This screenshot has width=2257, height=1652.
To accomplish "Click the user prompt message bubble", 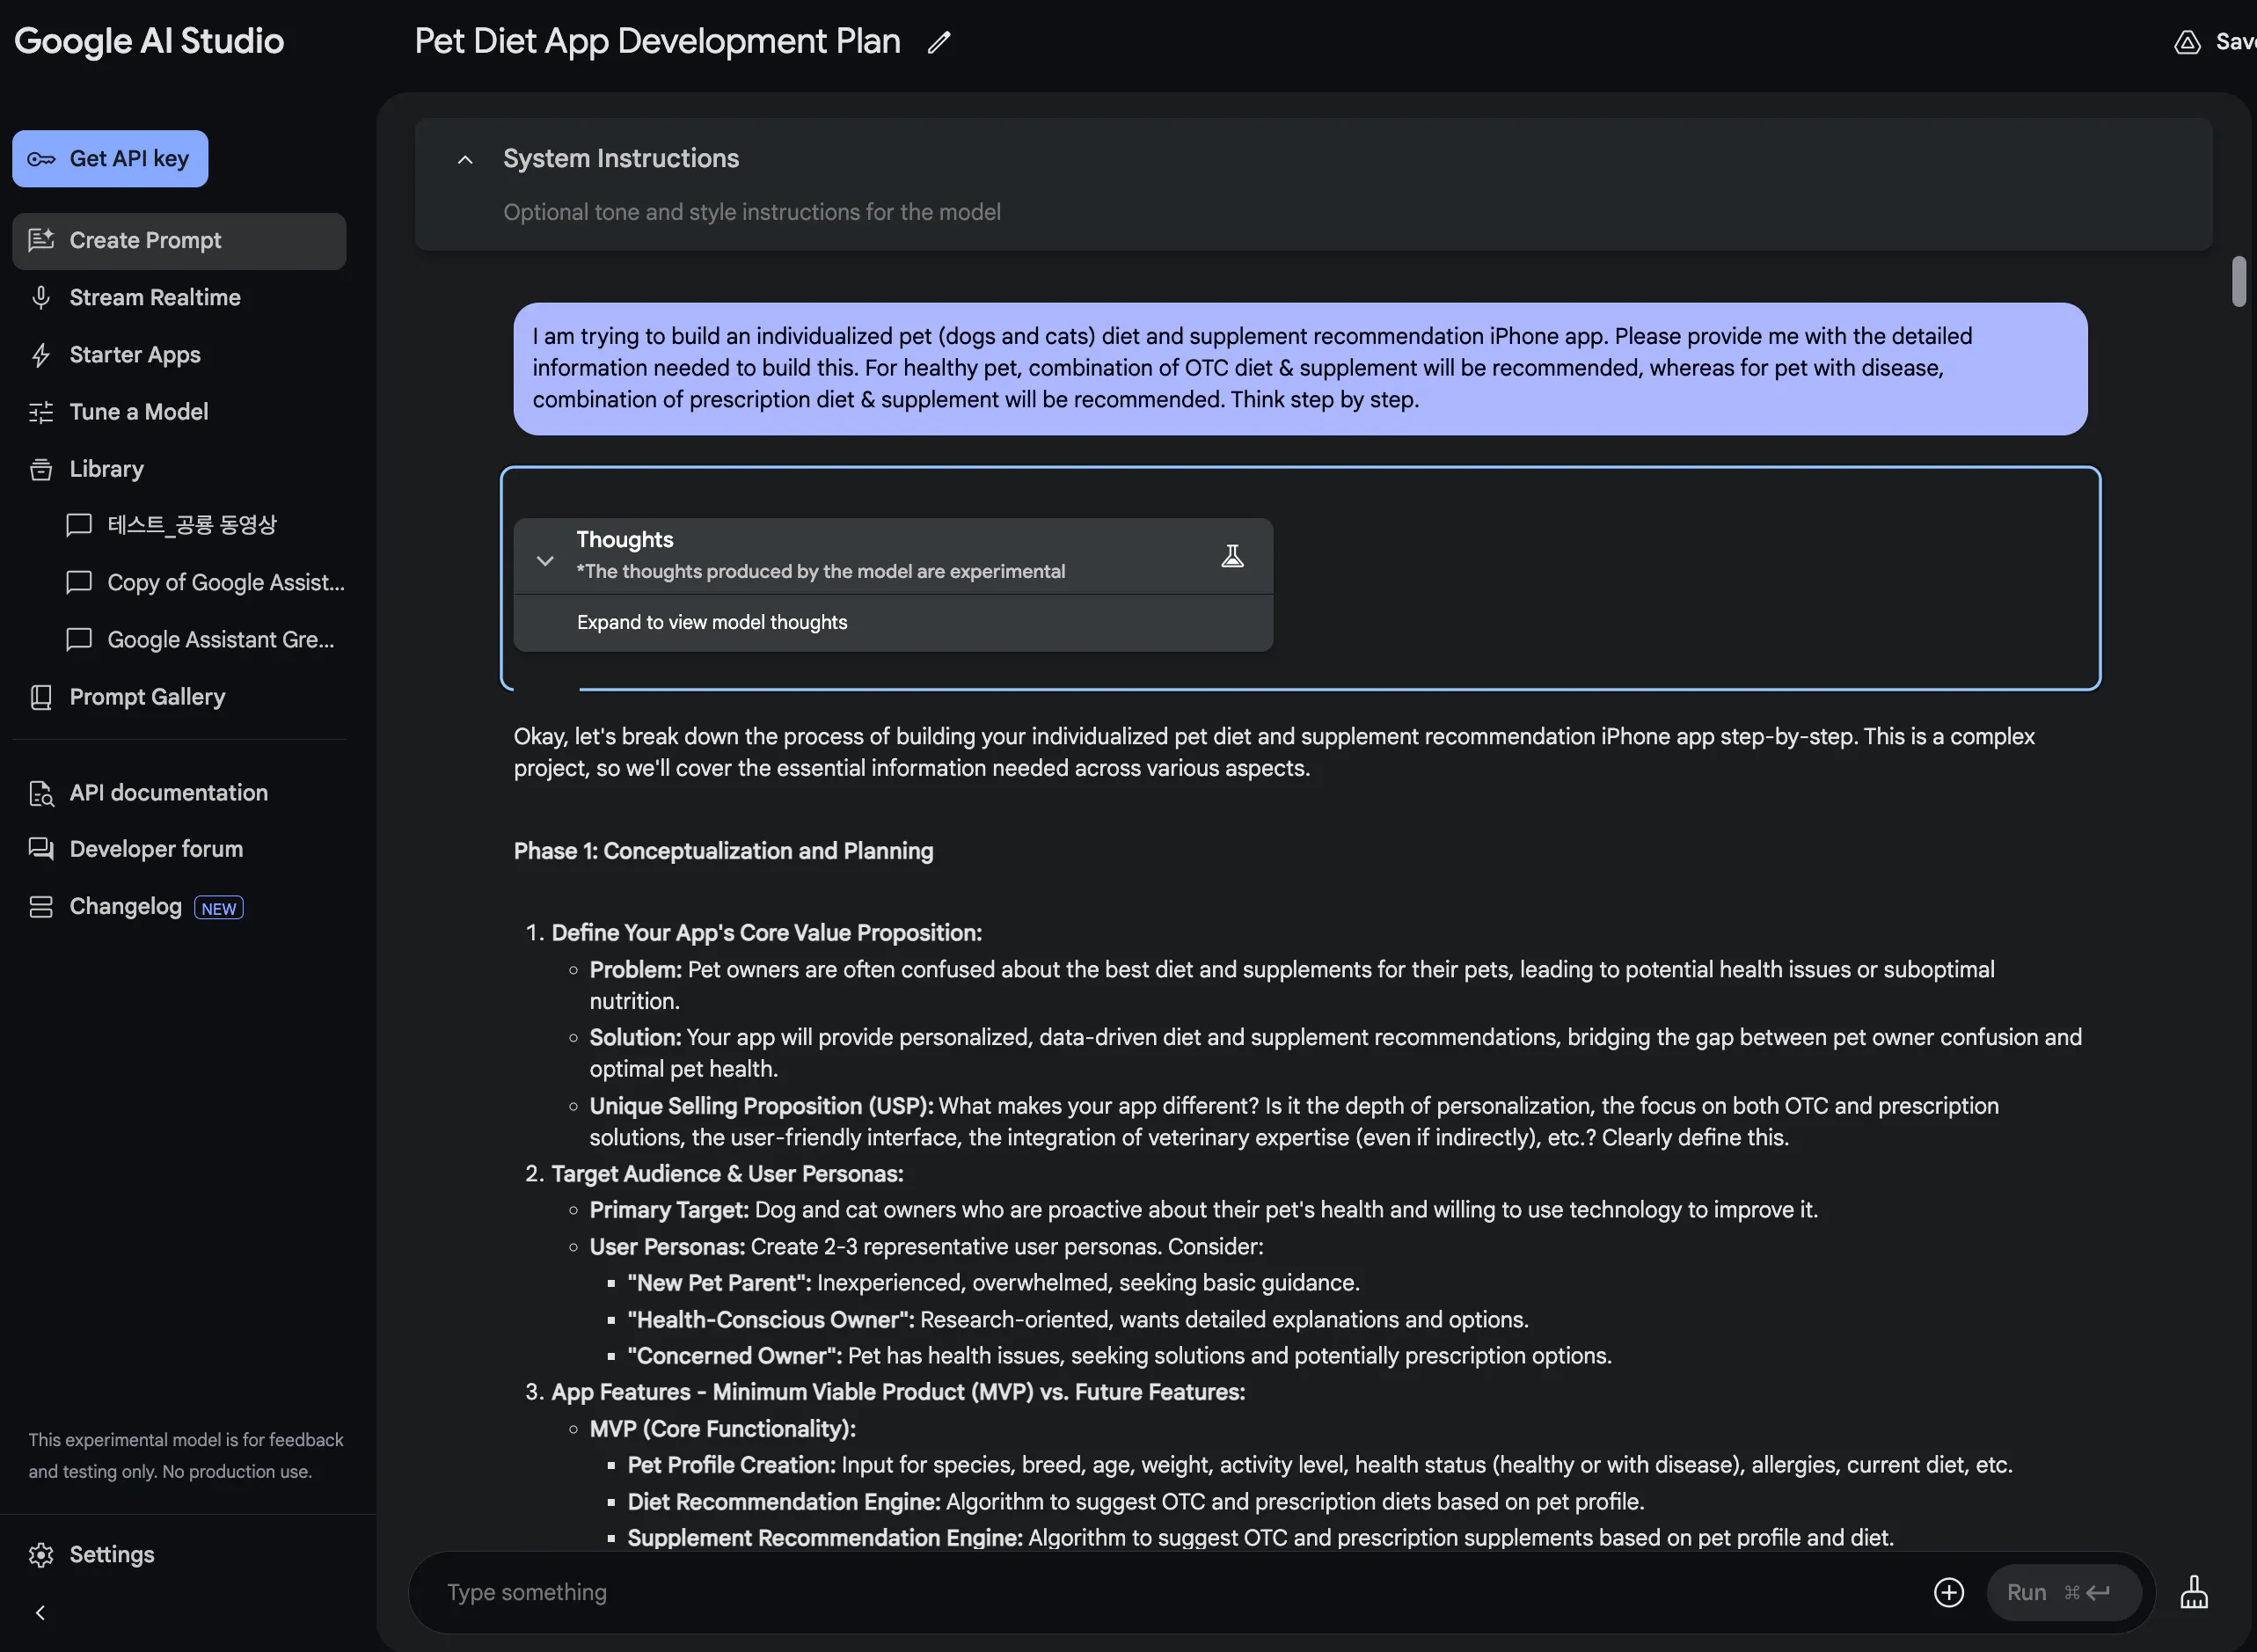I will tap(1300, 369).
